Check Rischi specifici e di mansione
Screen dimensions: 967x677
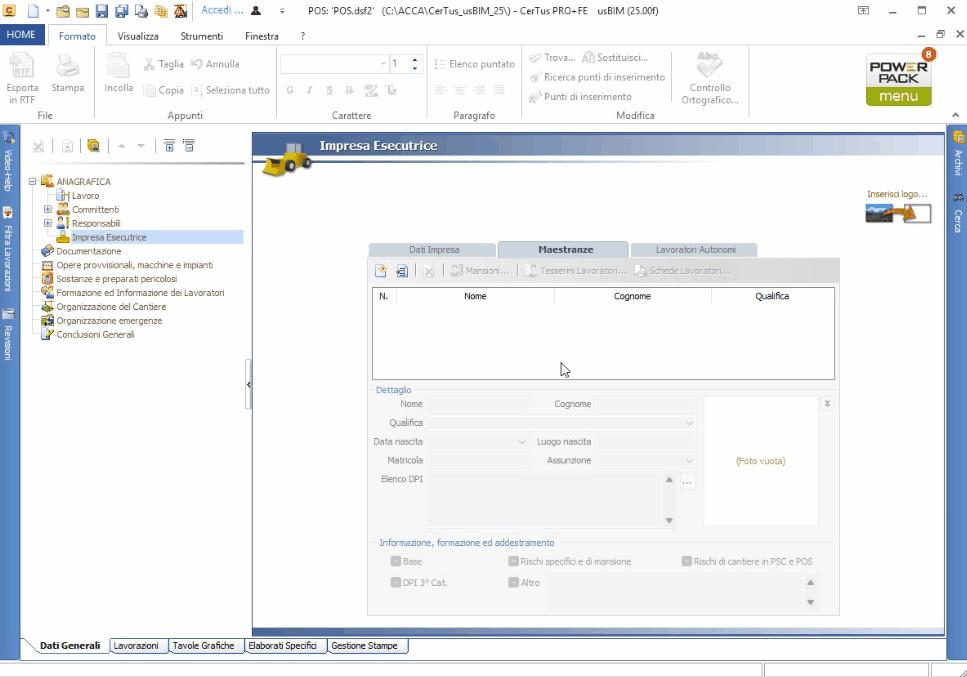[514, 562]
